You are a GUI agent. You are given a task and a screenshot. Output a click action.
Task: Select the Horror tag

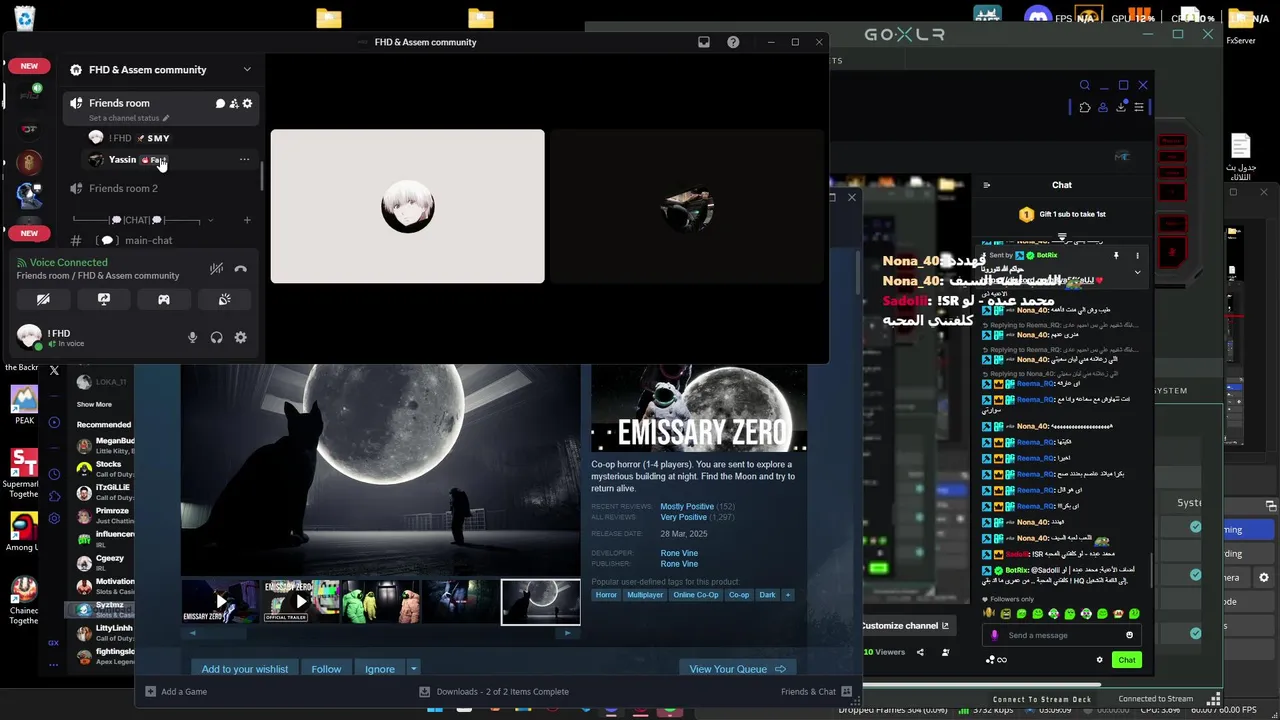pos(606,595)
